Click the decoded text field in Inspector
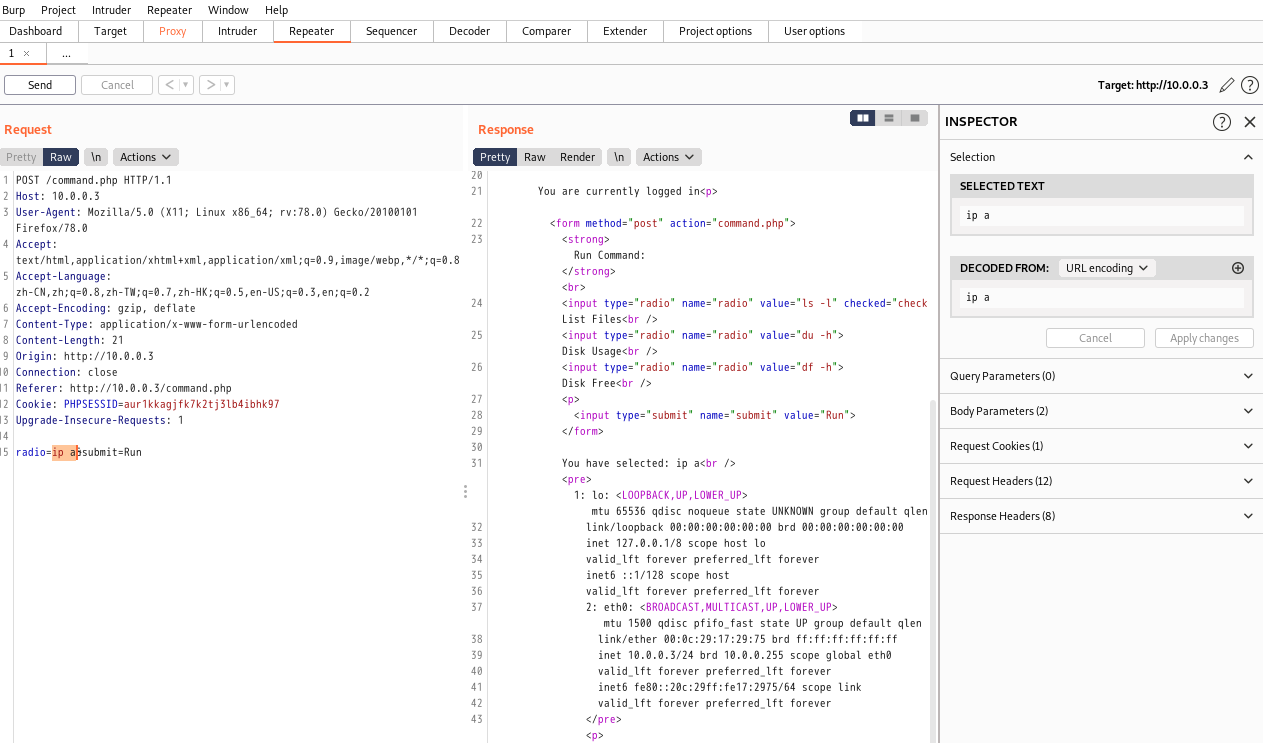This screenshot has height=743, width=1263. pyautogui.click(x=1101, y=297)
